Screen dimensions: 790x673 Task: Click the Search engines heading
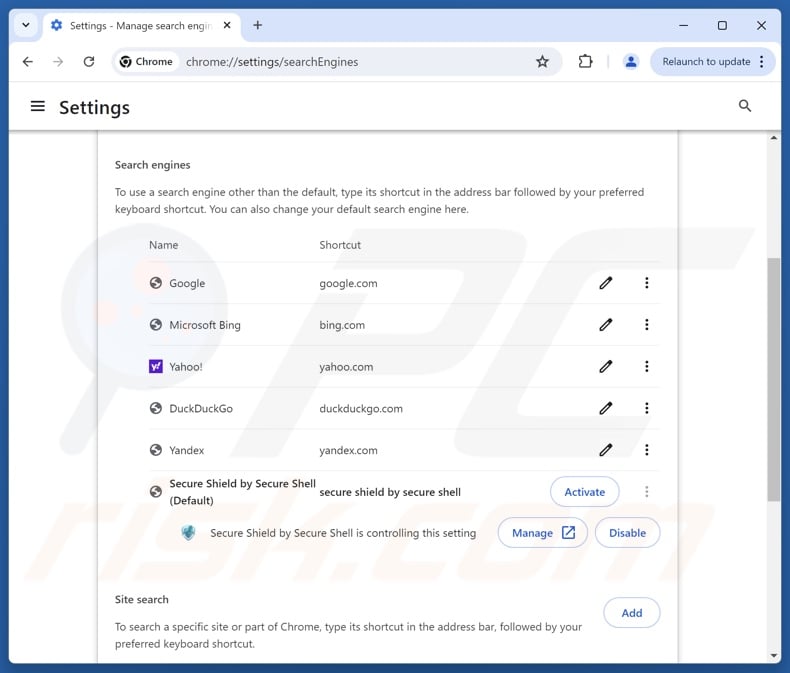click(x=153, y=165)
